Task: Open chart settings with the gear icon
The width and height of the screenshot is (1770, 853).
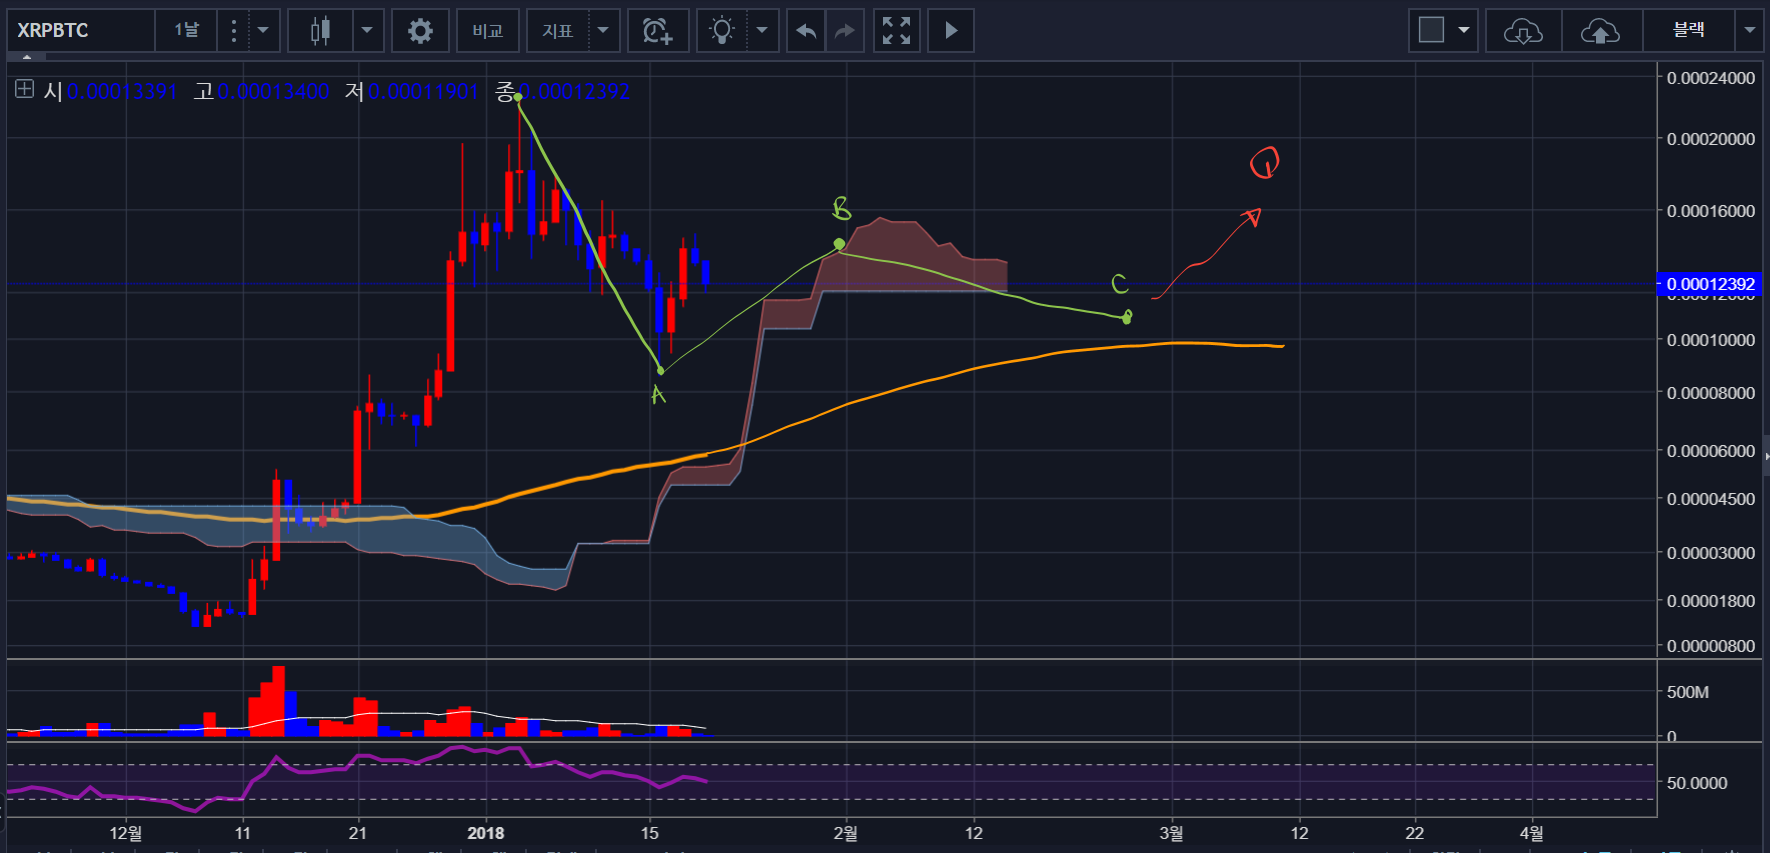Action: coord(420,31)
